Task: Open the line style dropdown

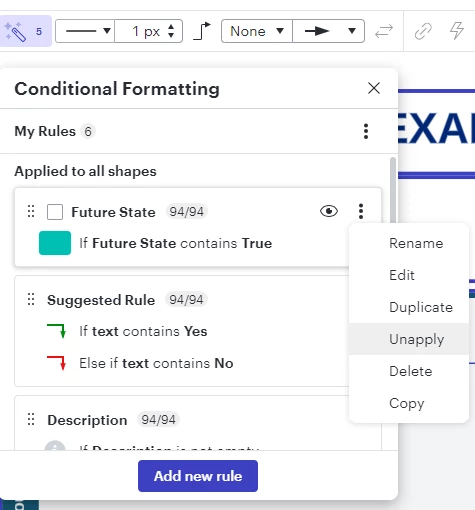Action: 85,31
